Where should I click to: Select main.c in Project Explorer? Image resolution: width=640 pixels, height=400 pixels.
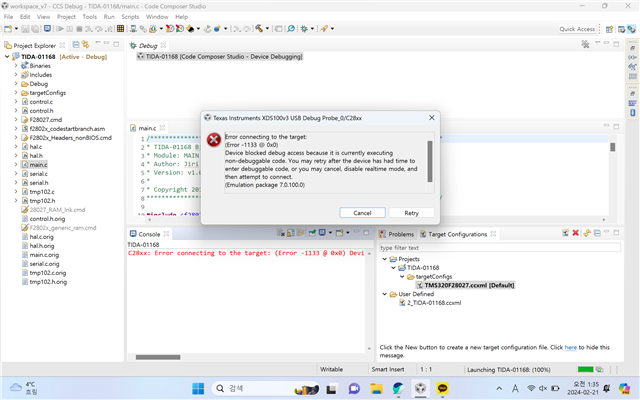[38, 164]
